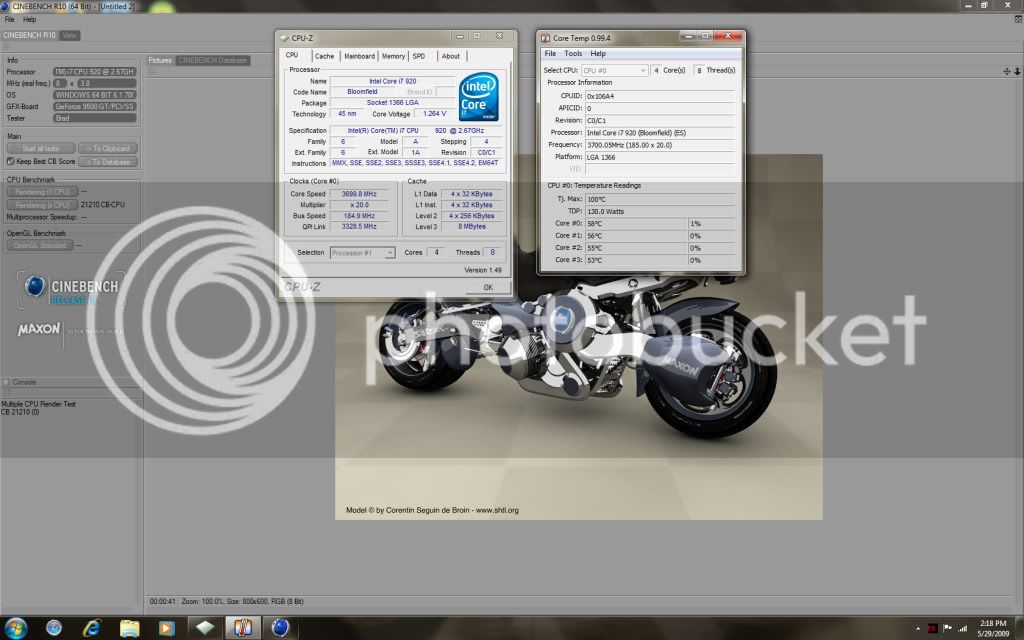Viewport: 1024px width, 640px height.
Task: Run Rendering (x CPU) benchmark
Action: point(42,205)
